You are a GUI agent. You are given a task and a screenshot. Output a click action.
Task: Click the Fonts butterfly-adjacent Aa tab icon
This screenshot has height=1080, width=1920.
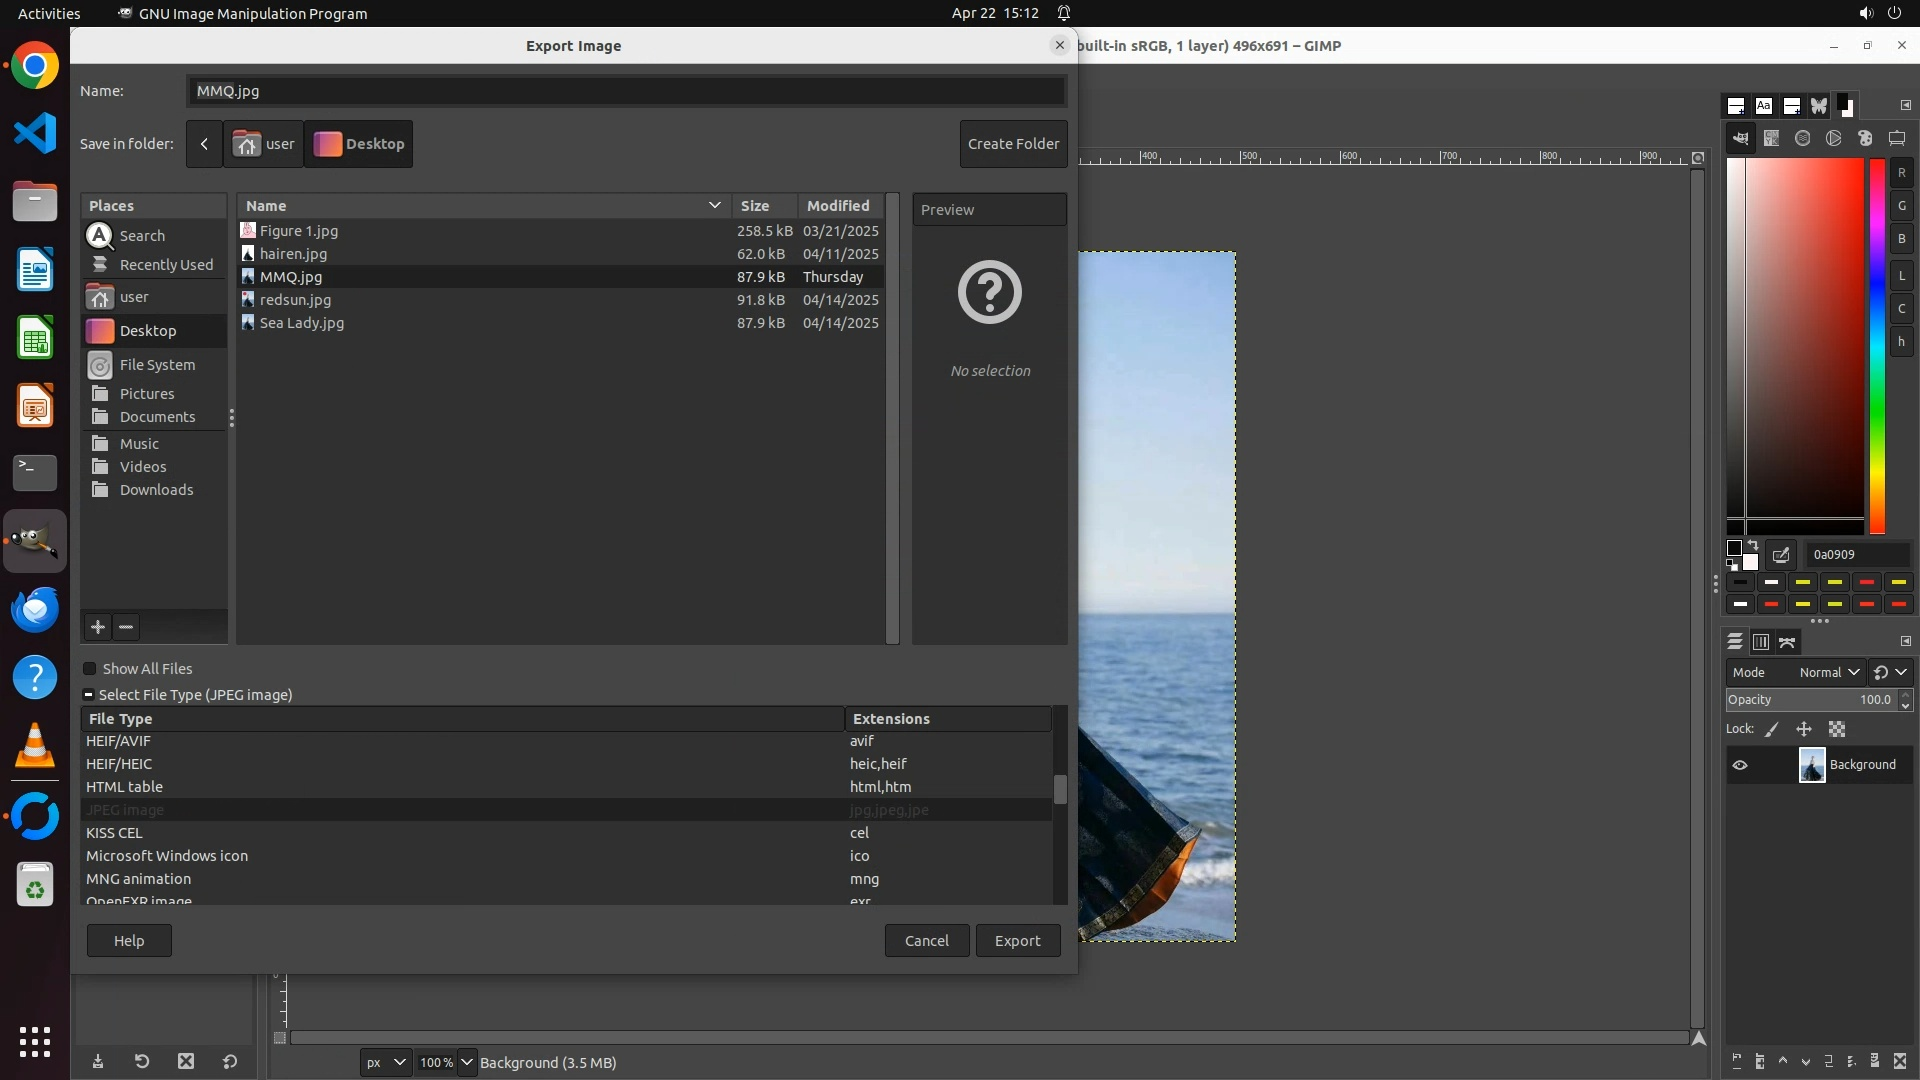tap(1764, 106)
